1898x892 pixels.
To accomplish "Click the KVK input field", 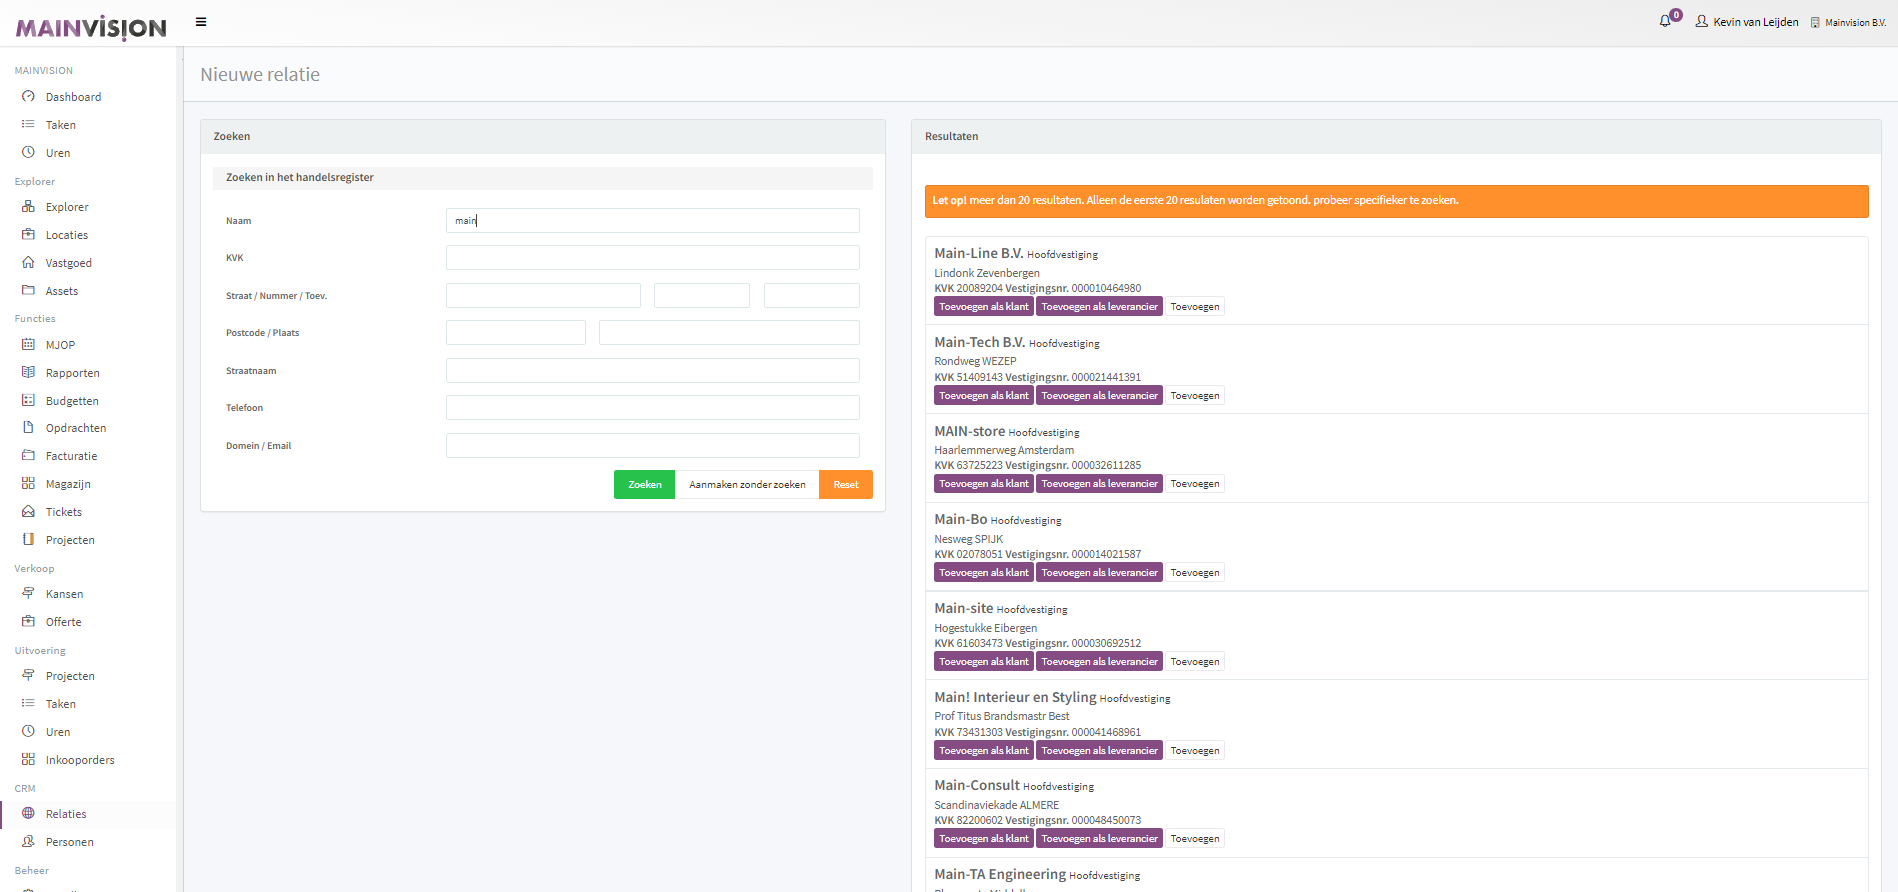I will pos(652,258).
